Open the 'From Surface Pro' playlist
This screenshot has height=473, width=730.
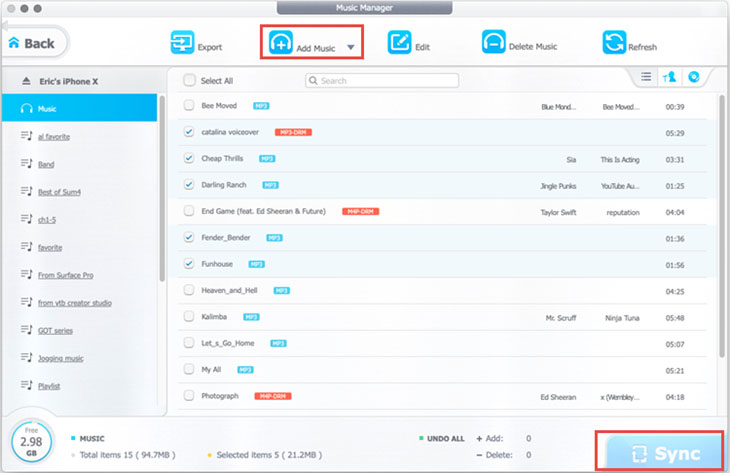(x=66, y=275)
